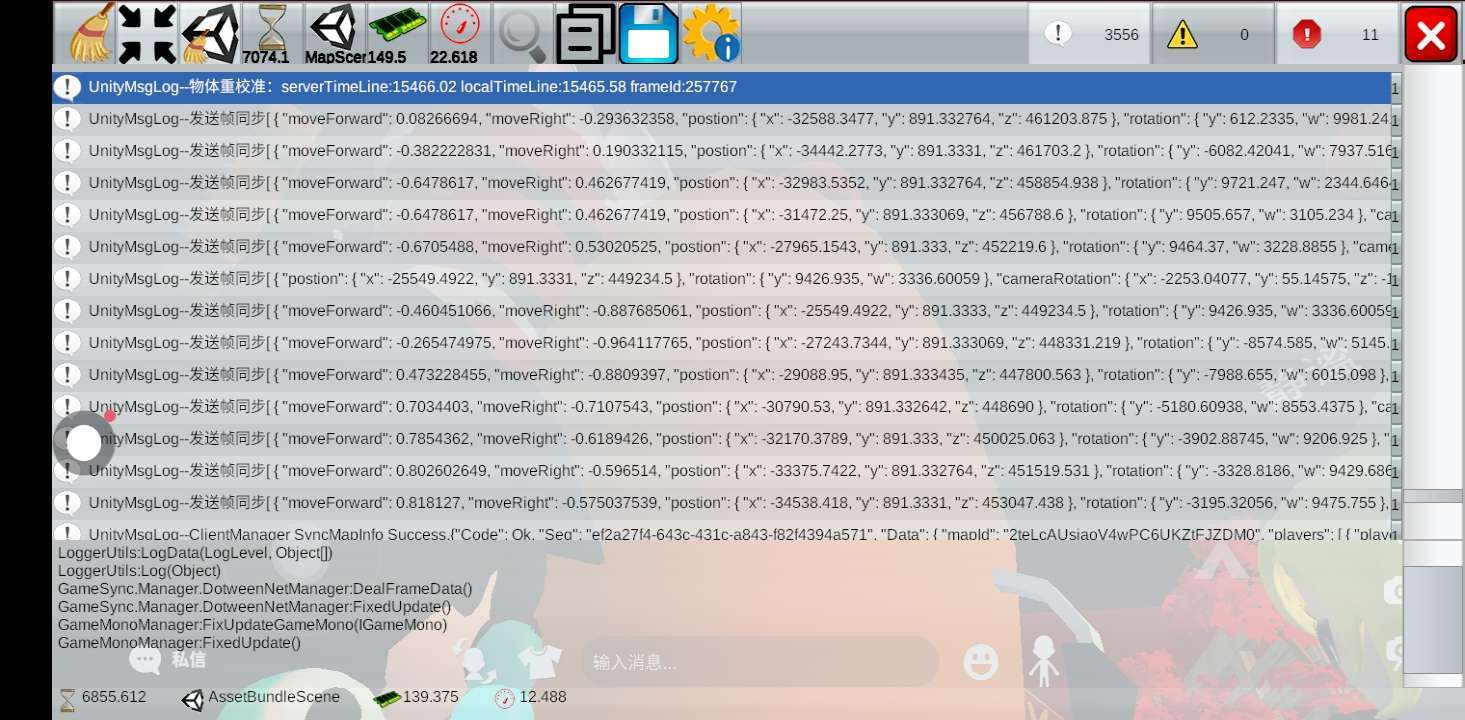Click the AssetBundleScene scene label
Viewport: 1465px width, 720px height.
(273, 697)
